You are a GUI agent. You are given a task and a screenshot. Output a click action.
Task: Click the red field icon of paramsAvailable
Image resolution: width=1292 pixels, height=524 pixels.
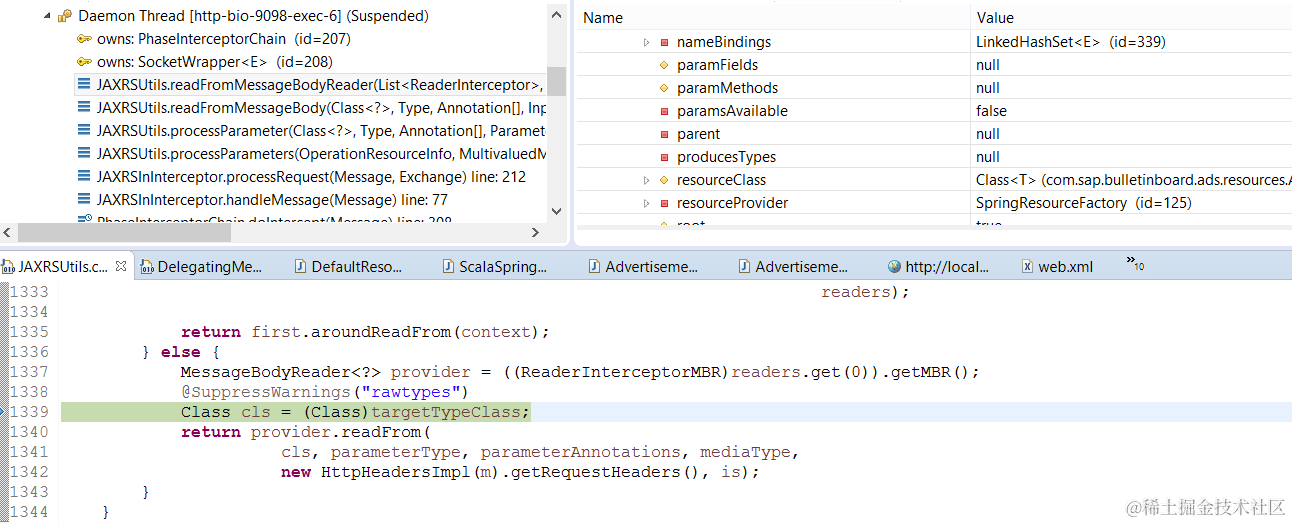click(x=664, y=111)
